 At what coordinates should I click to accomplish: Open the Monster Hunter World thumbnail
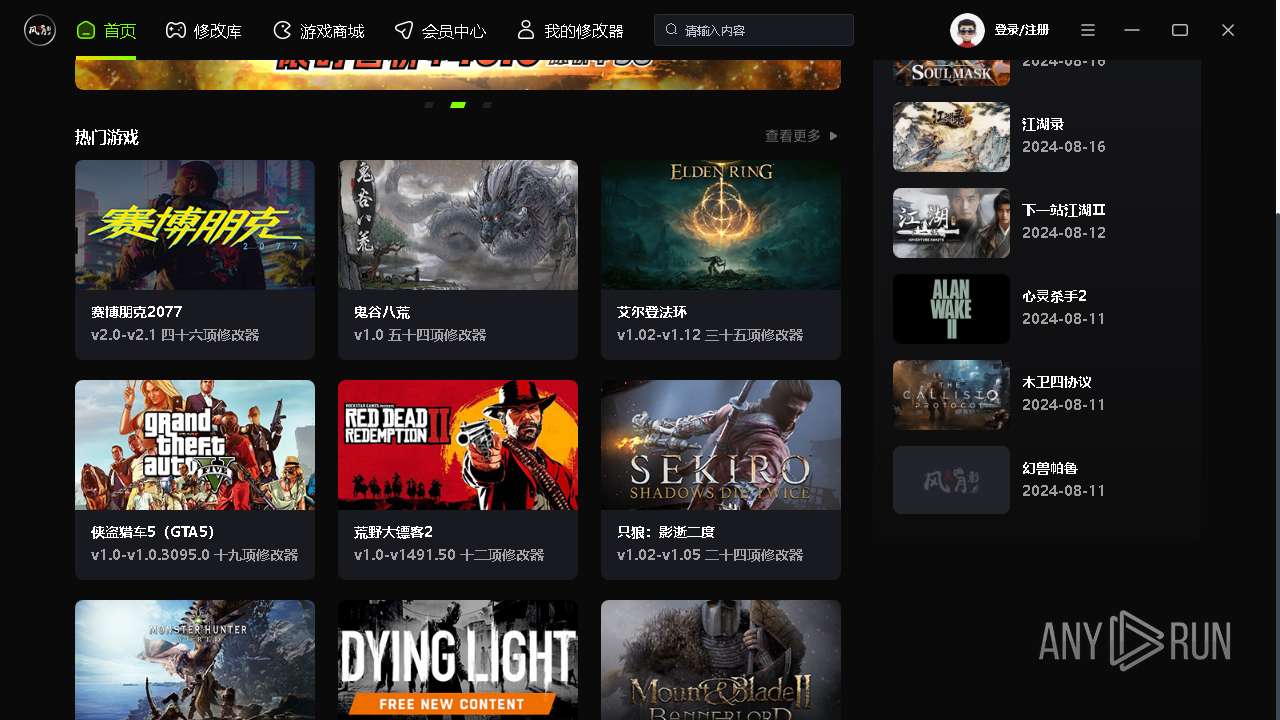click(x=195, y=660)
